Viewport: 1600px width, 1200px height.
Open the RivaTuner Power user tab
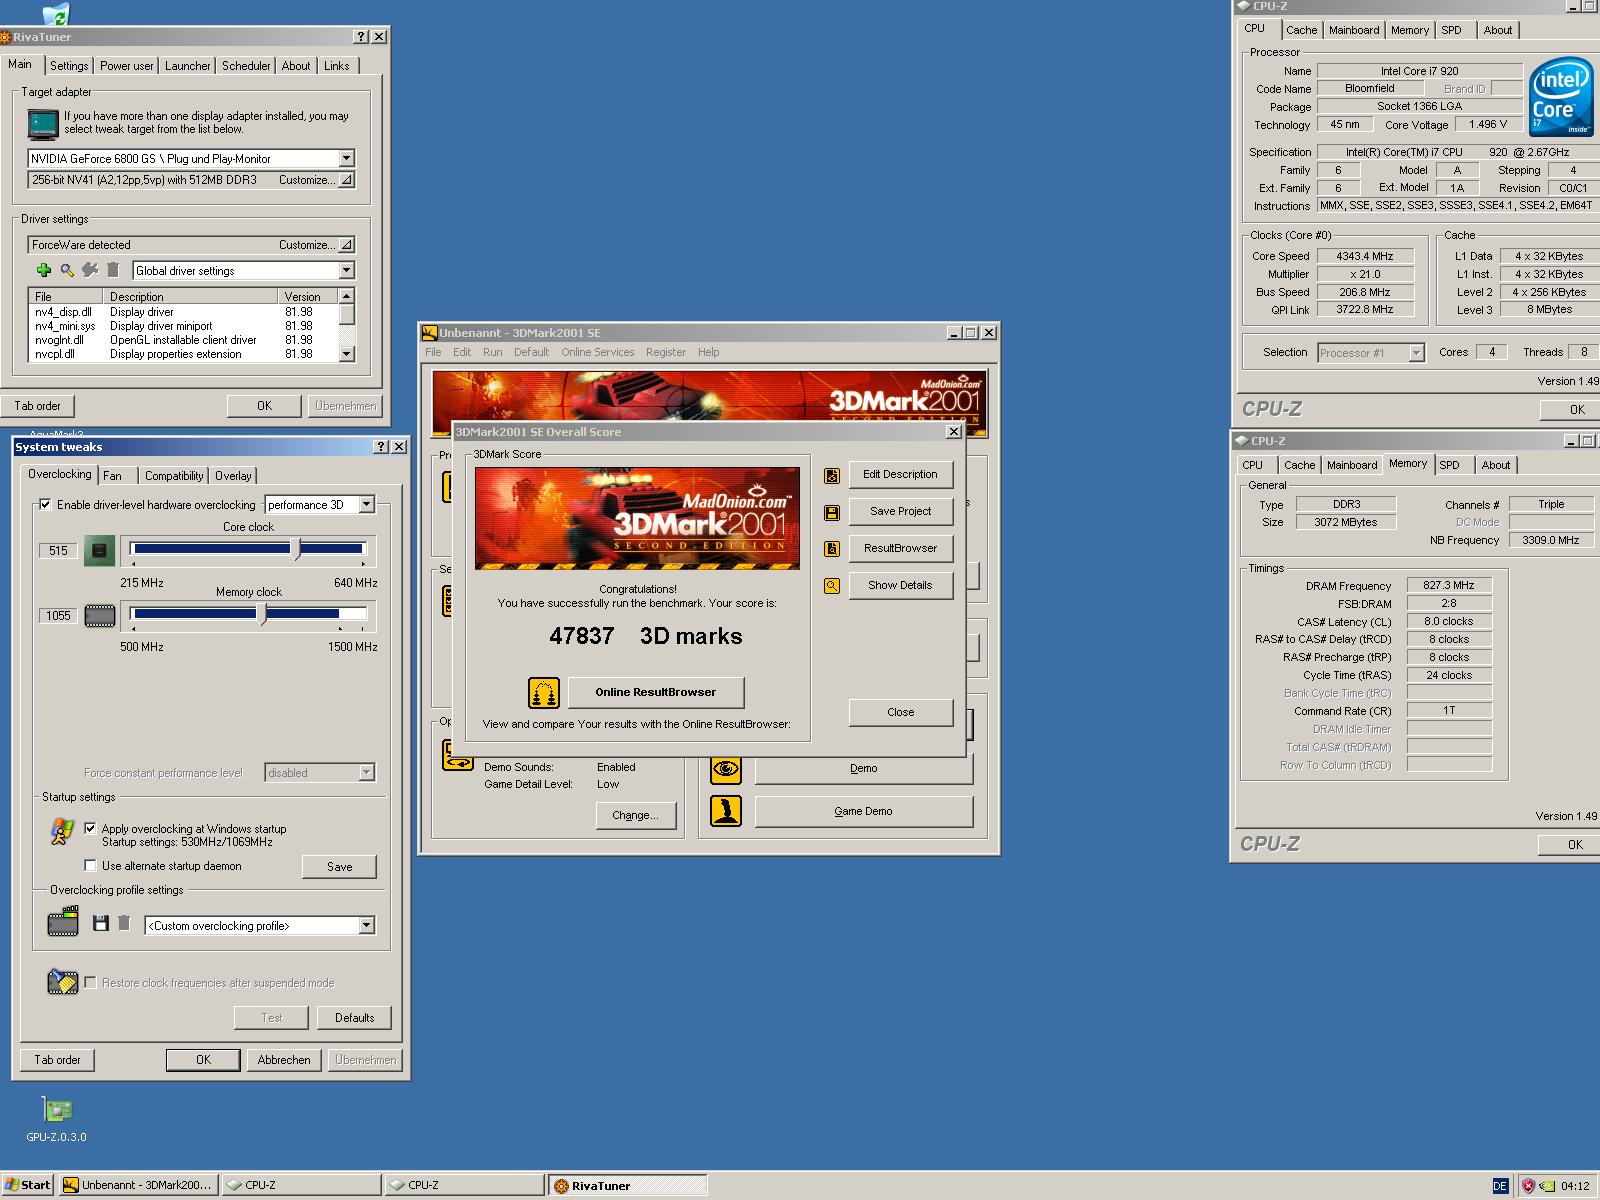127,66
